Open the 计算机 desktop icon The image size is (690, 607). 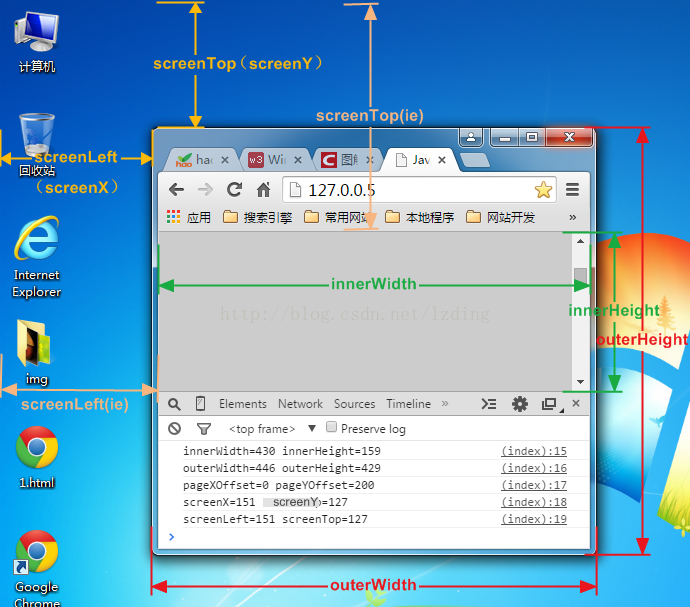click(37, 43)
